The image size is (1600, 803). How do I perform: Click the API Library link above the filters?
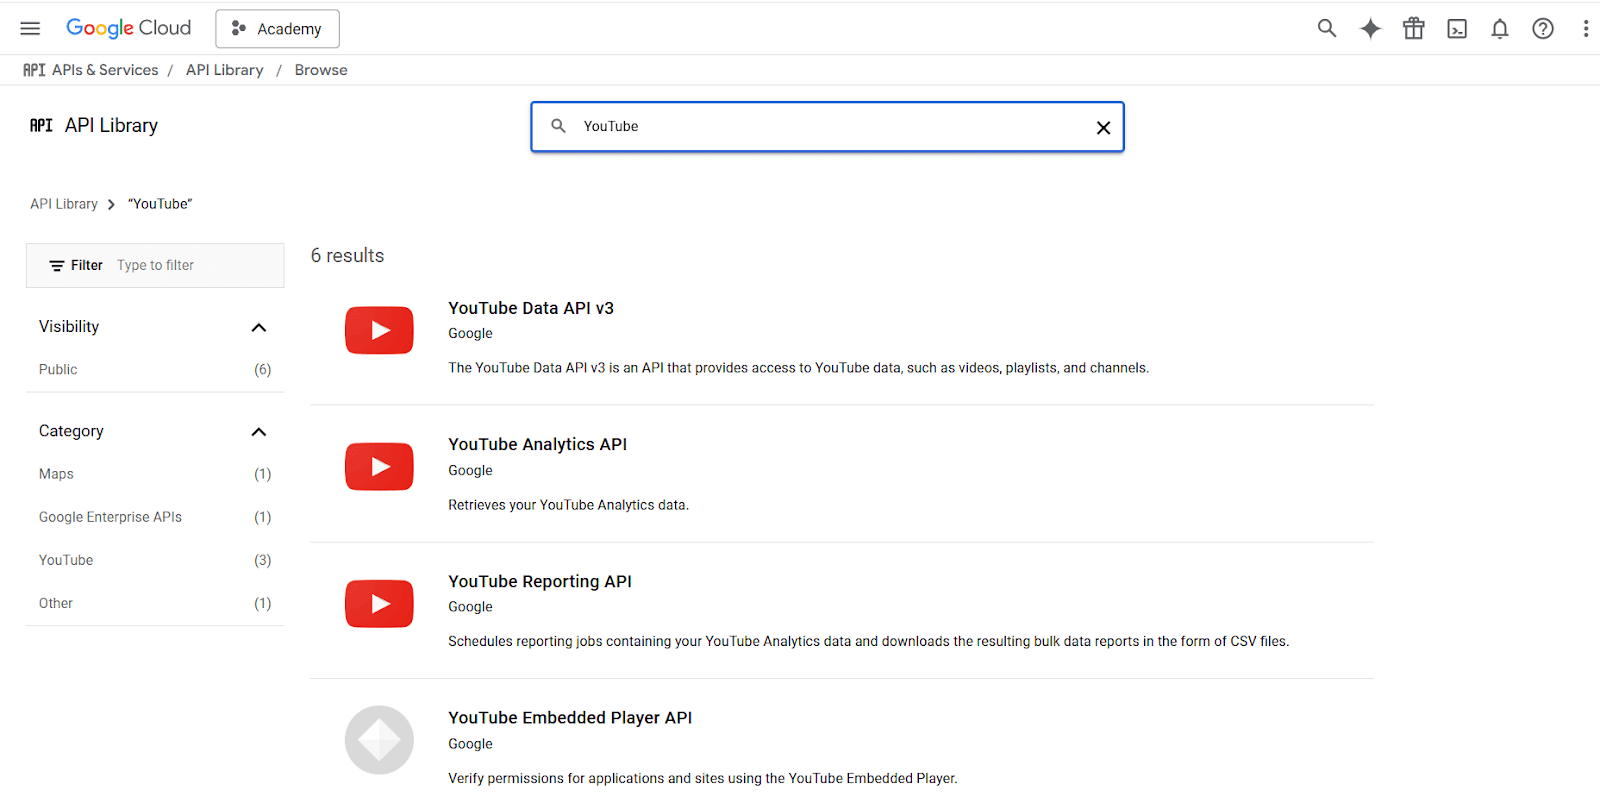click(64, 204)
